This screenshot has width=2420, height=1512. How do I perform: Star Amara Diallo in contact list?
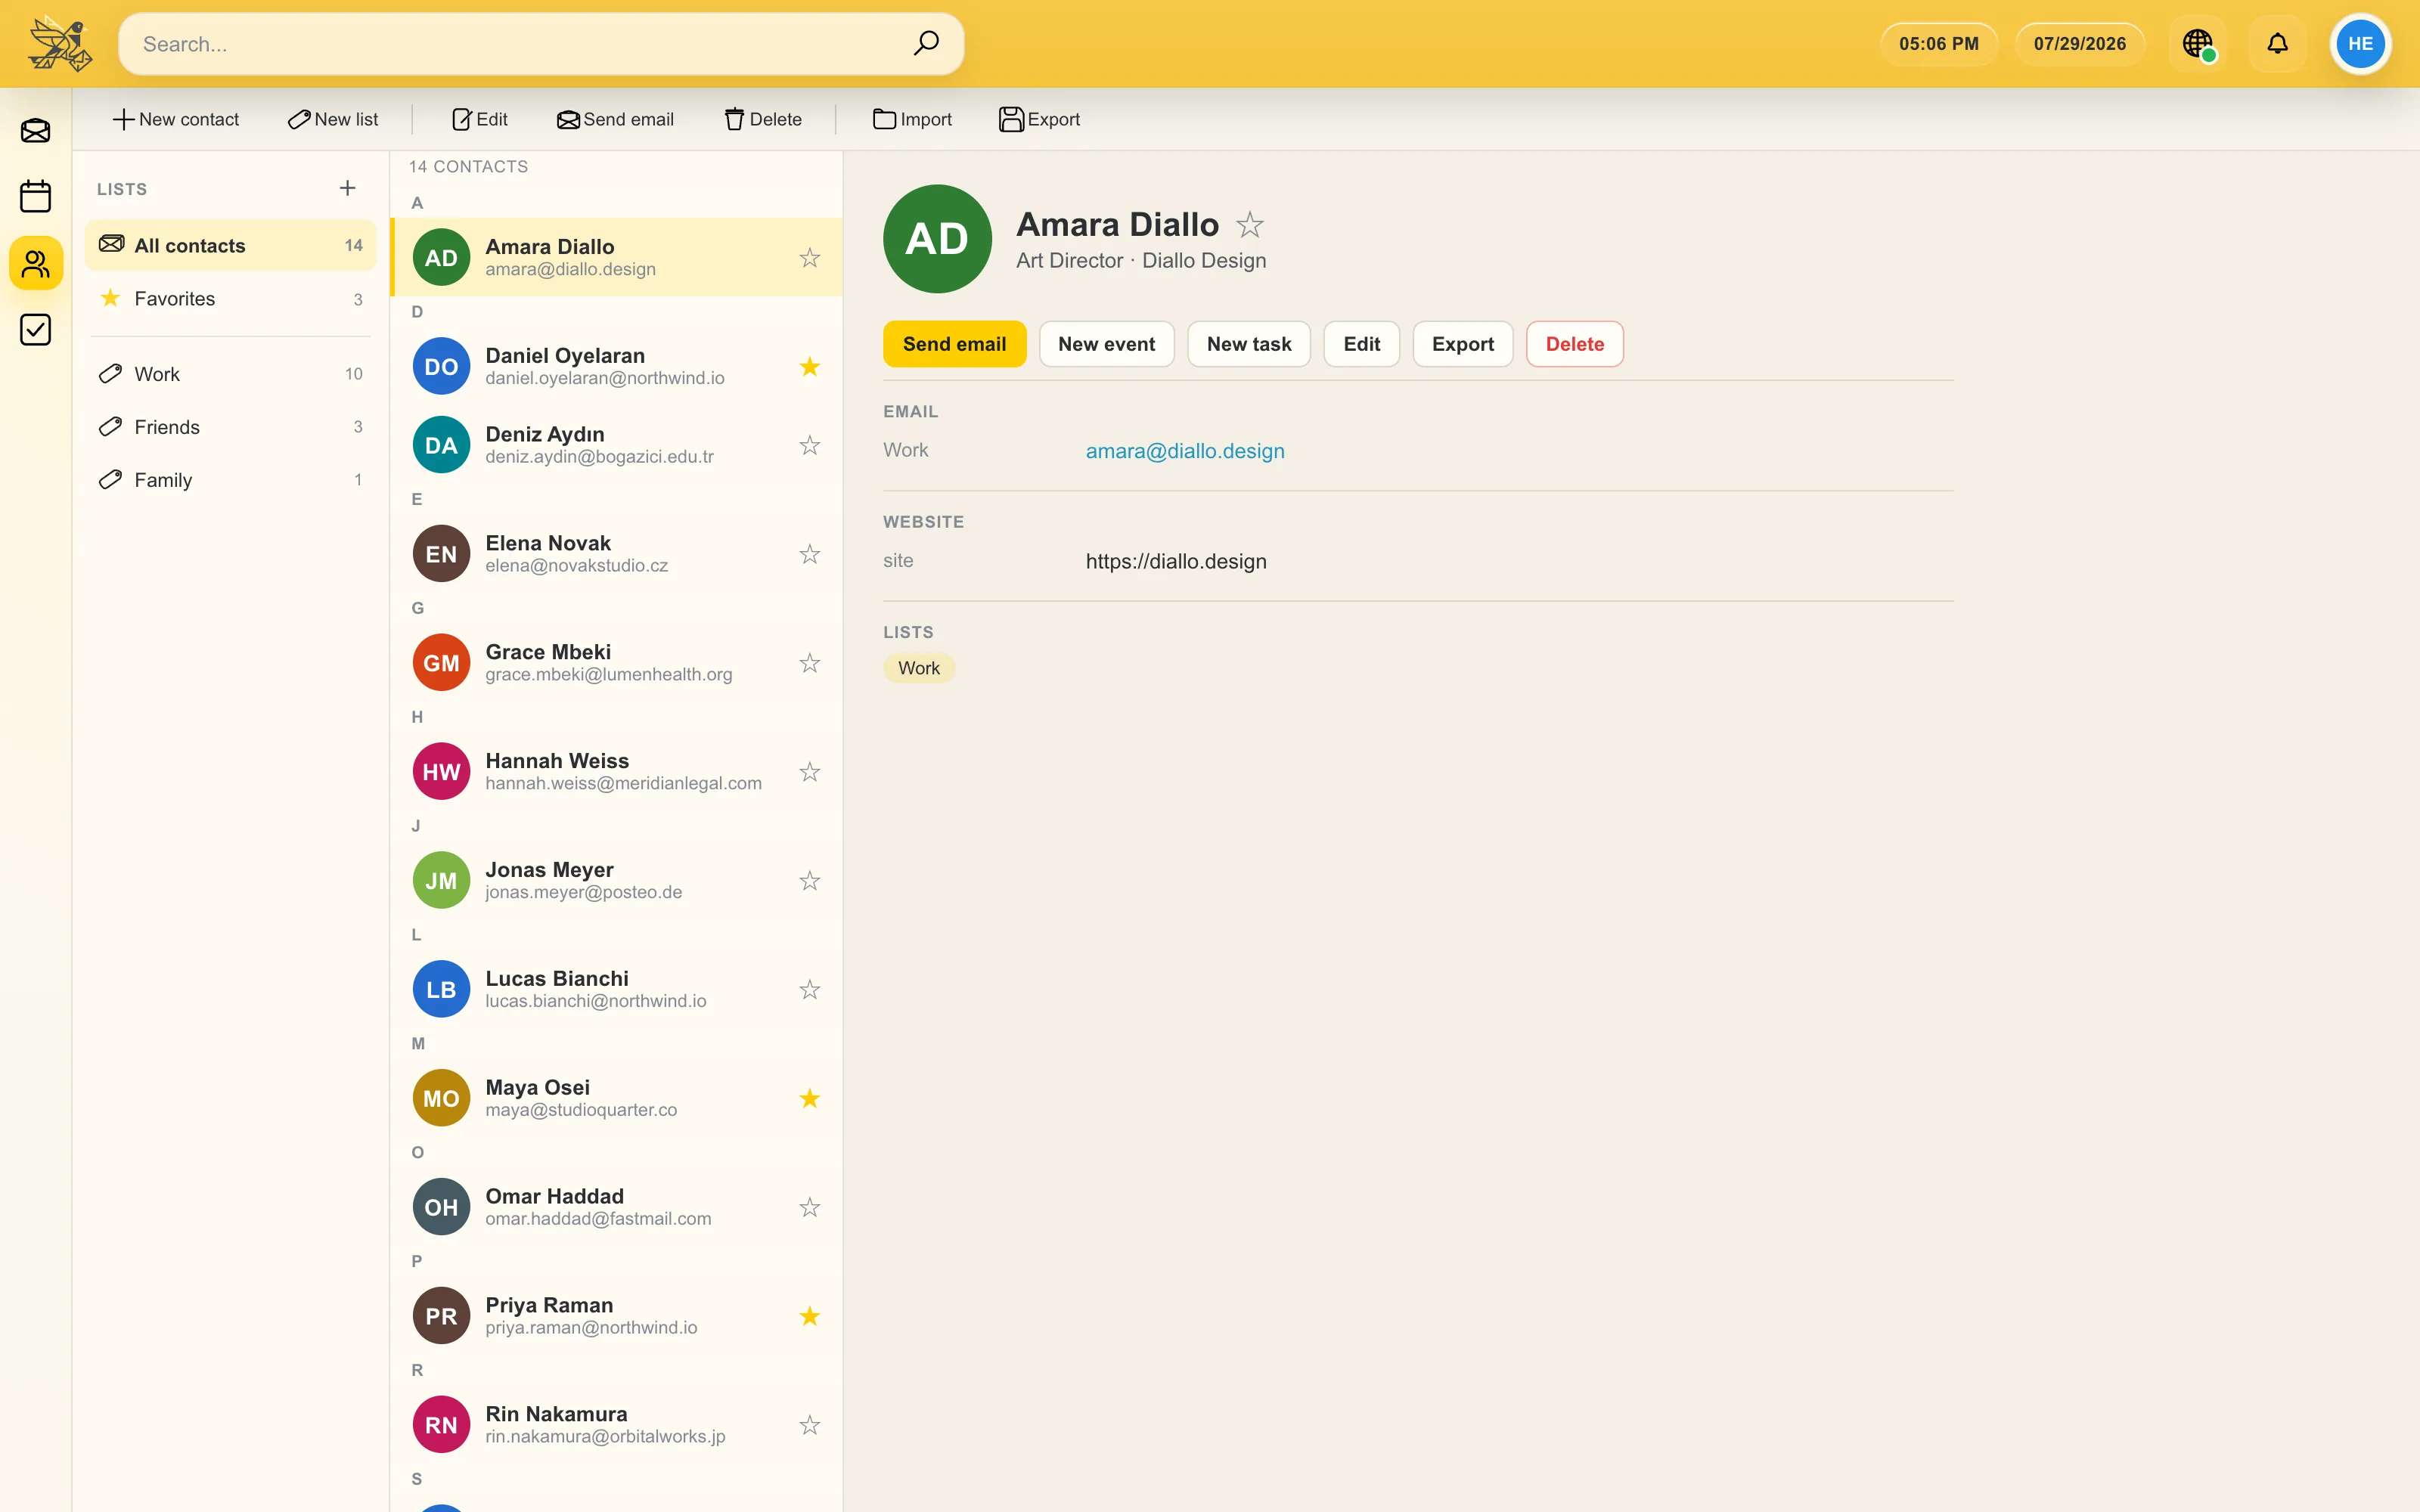click(810, 258)
